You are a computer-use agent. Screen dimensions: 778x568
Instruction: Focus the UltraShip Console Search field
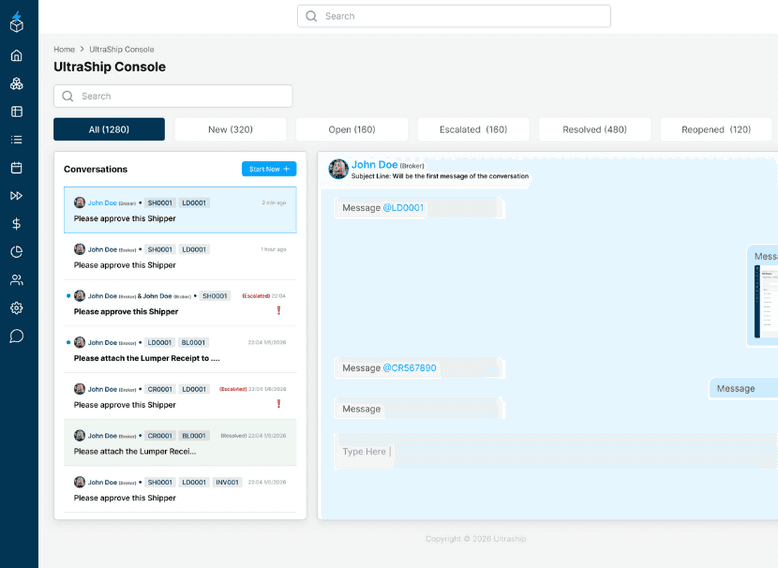[173, 96]
